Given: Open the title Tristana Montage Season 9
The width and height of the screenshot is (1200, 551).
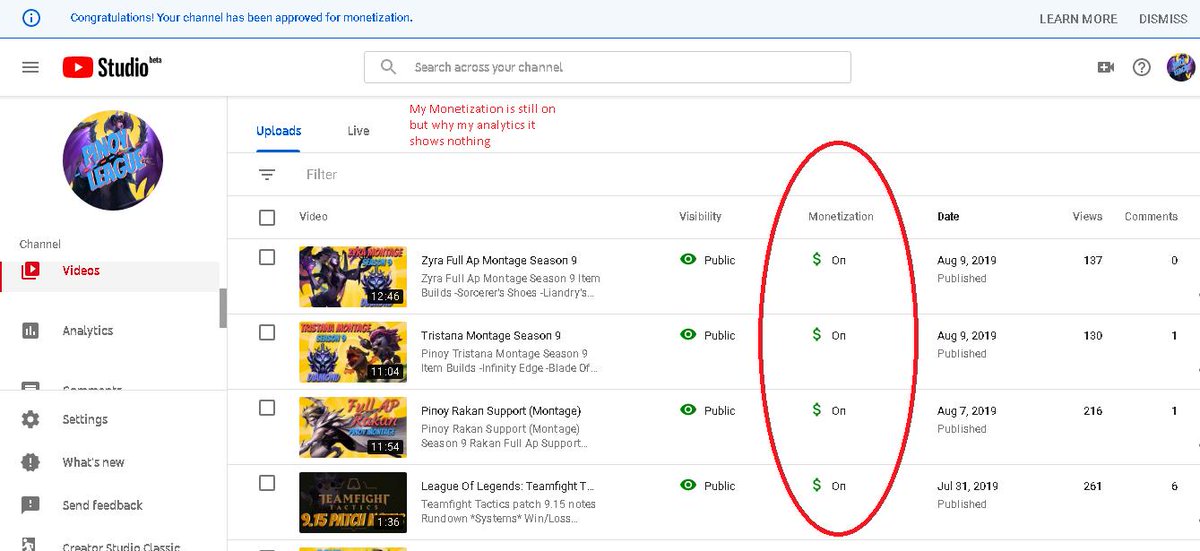Looking at the screenshot, I should [491, 335].
